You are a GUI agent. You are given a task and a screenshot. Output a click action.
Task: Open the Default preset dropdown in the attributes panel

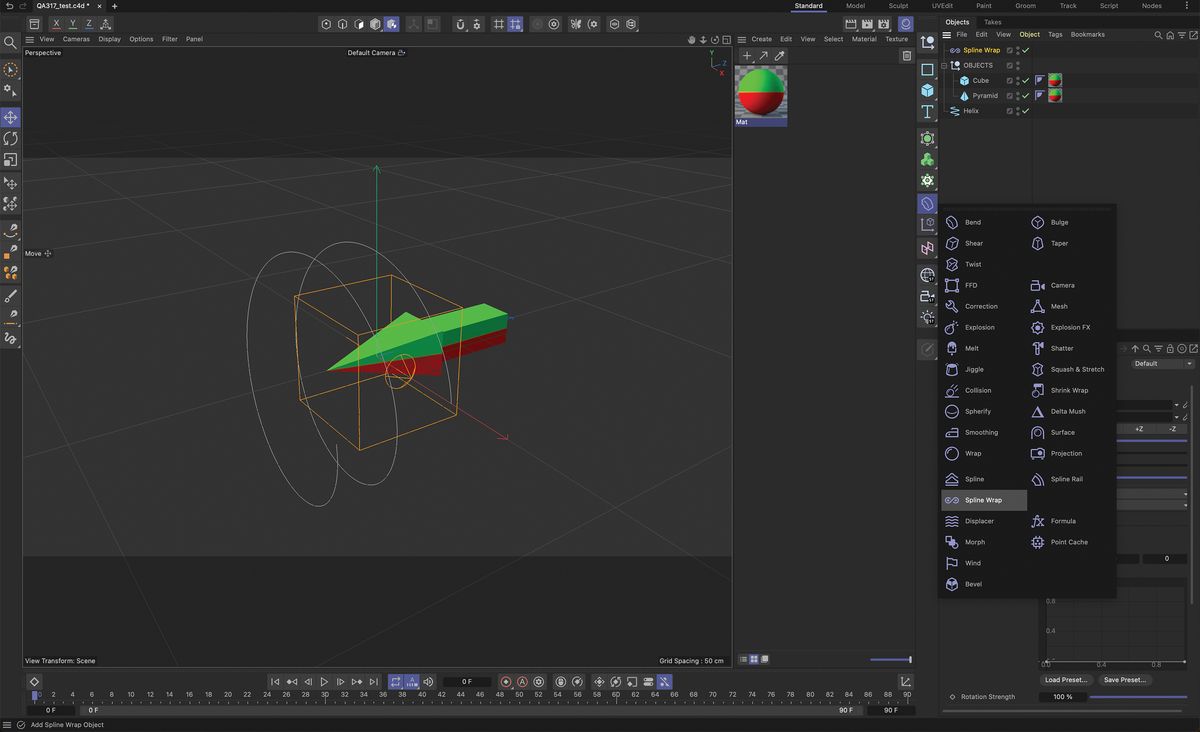point(1162,364)
